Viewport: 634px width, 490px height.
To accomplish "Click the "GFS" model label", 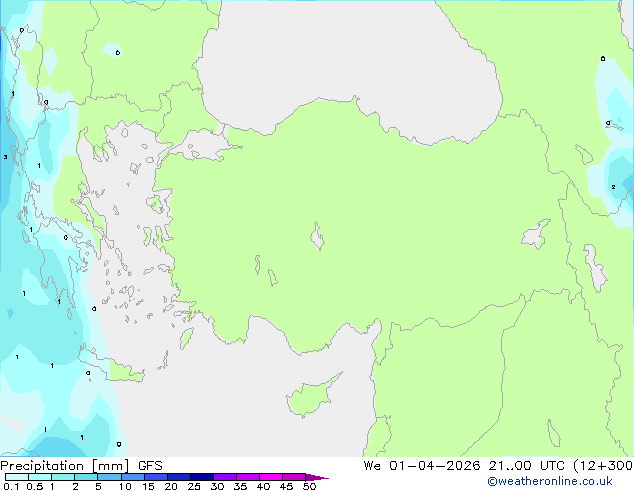I will [150, 466].
